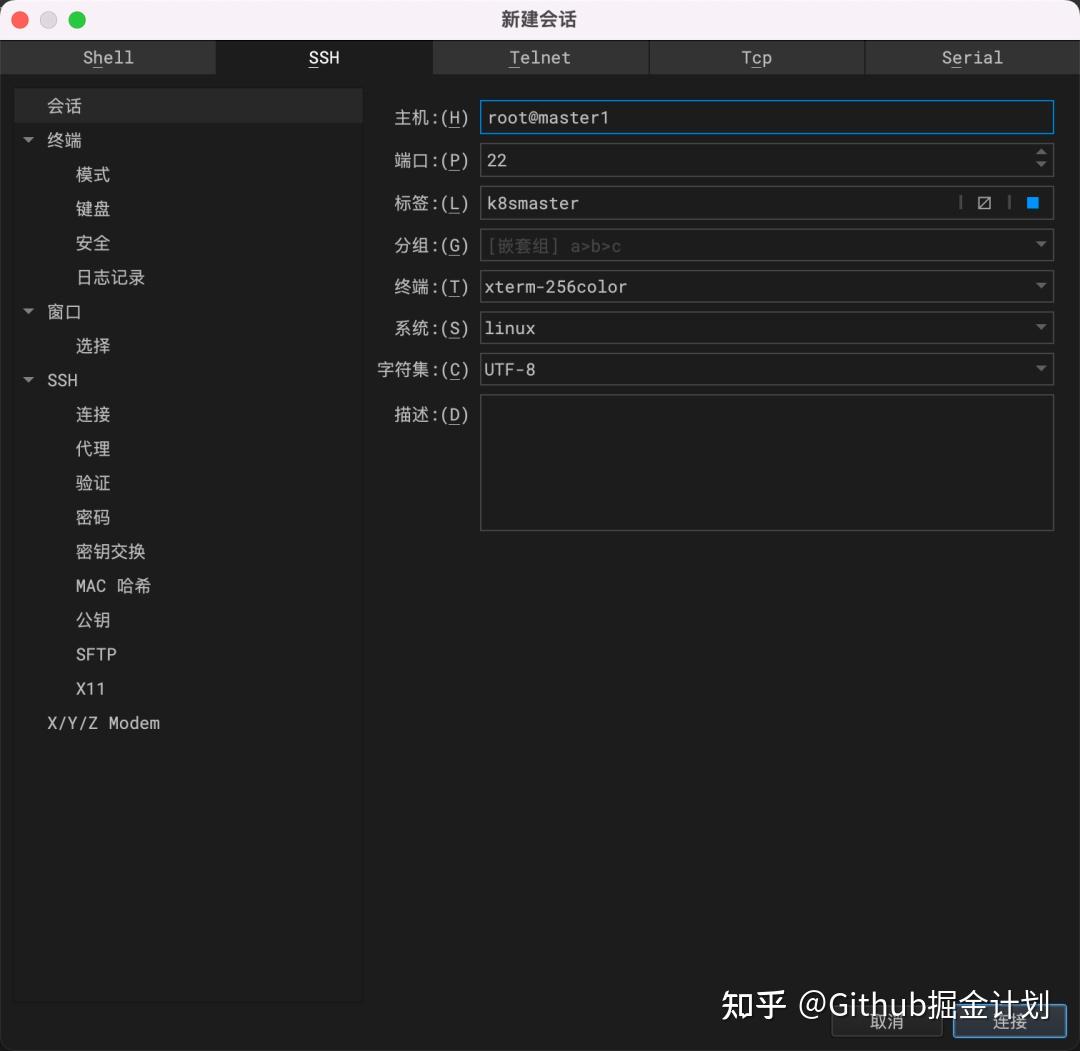
Task: Open the 连接 page under SSH
Action: tap(93, 415)
